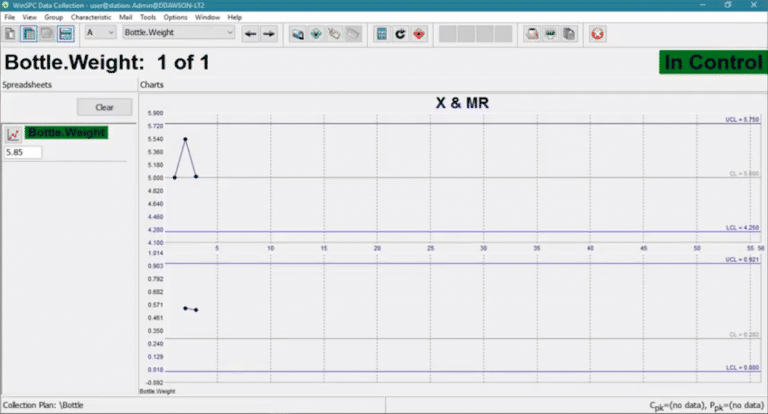Screen dimensions: 768x414
Task: Click the calculator icon in toolbar
Action: click(x=381, y=33)
